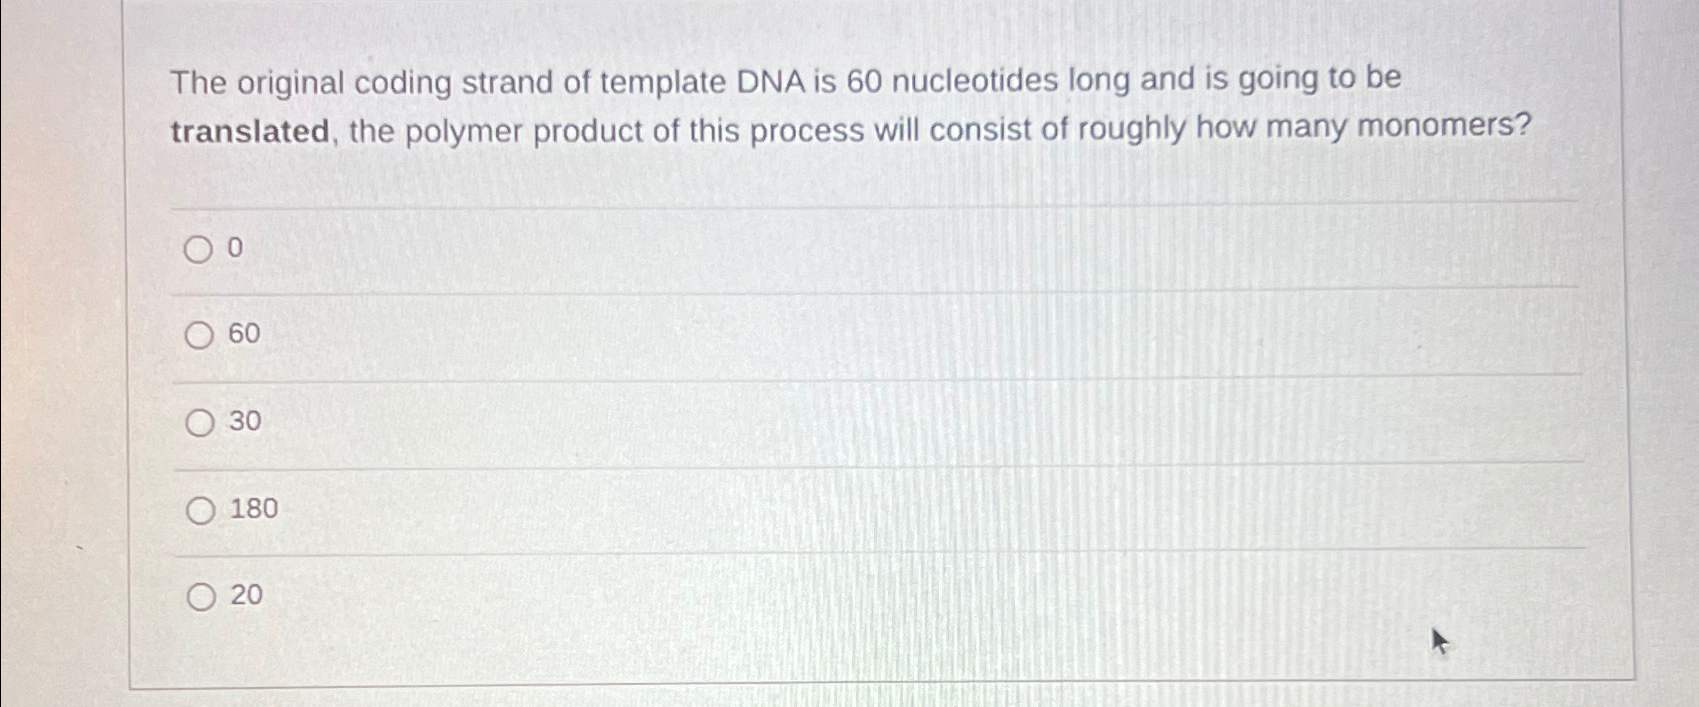This screenshot has height=707, width=1699.
Task: Click the answer label reading 0
Action: [x=234, y=247]
